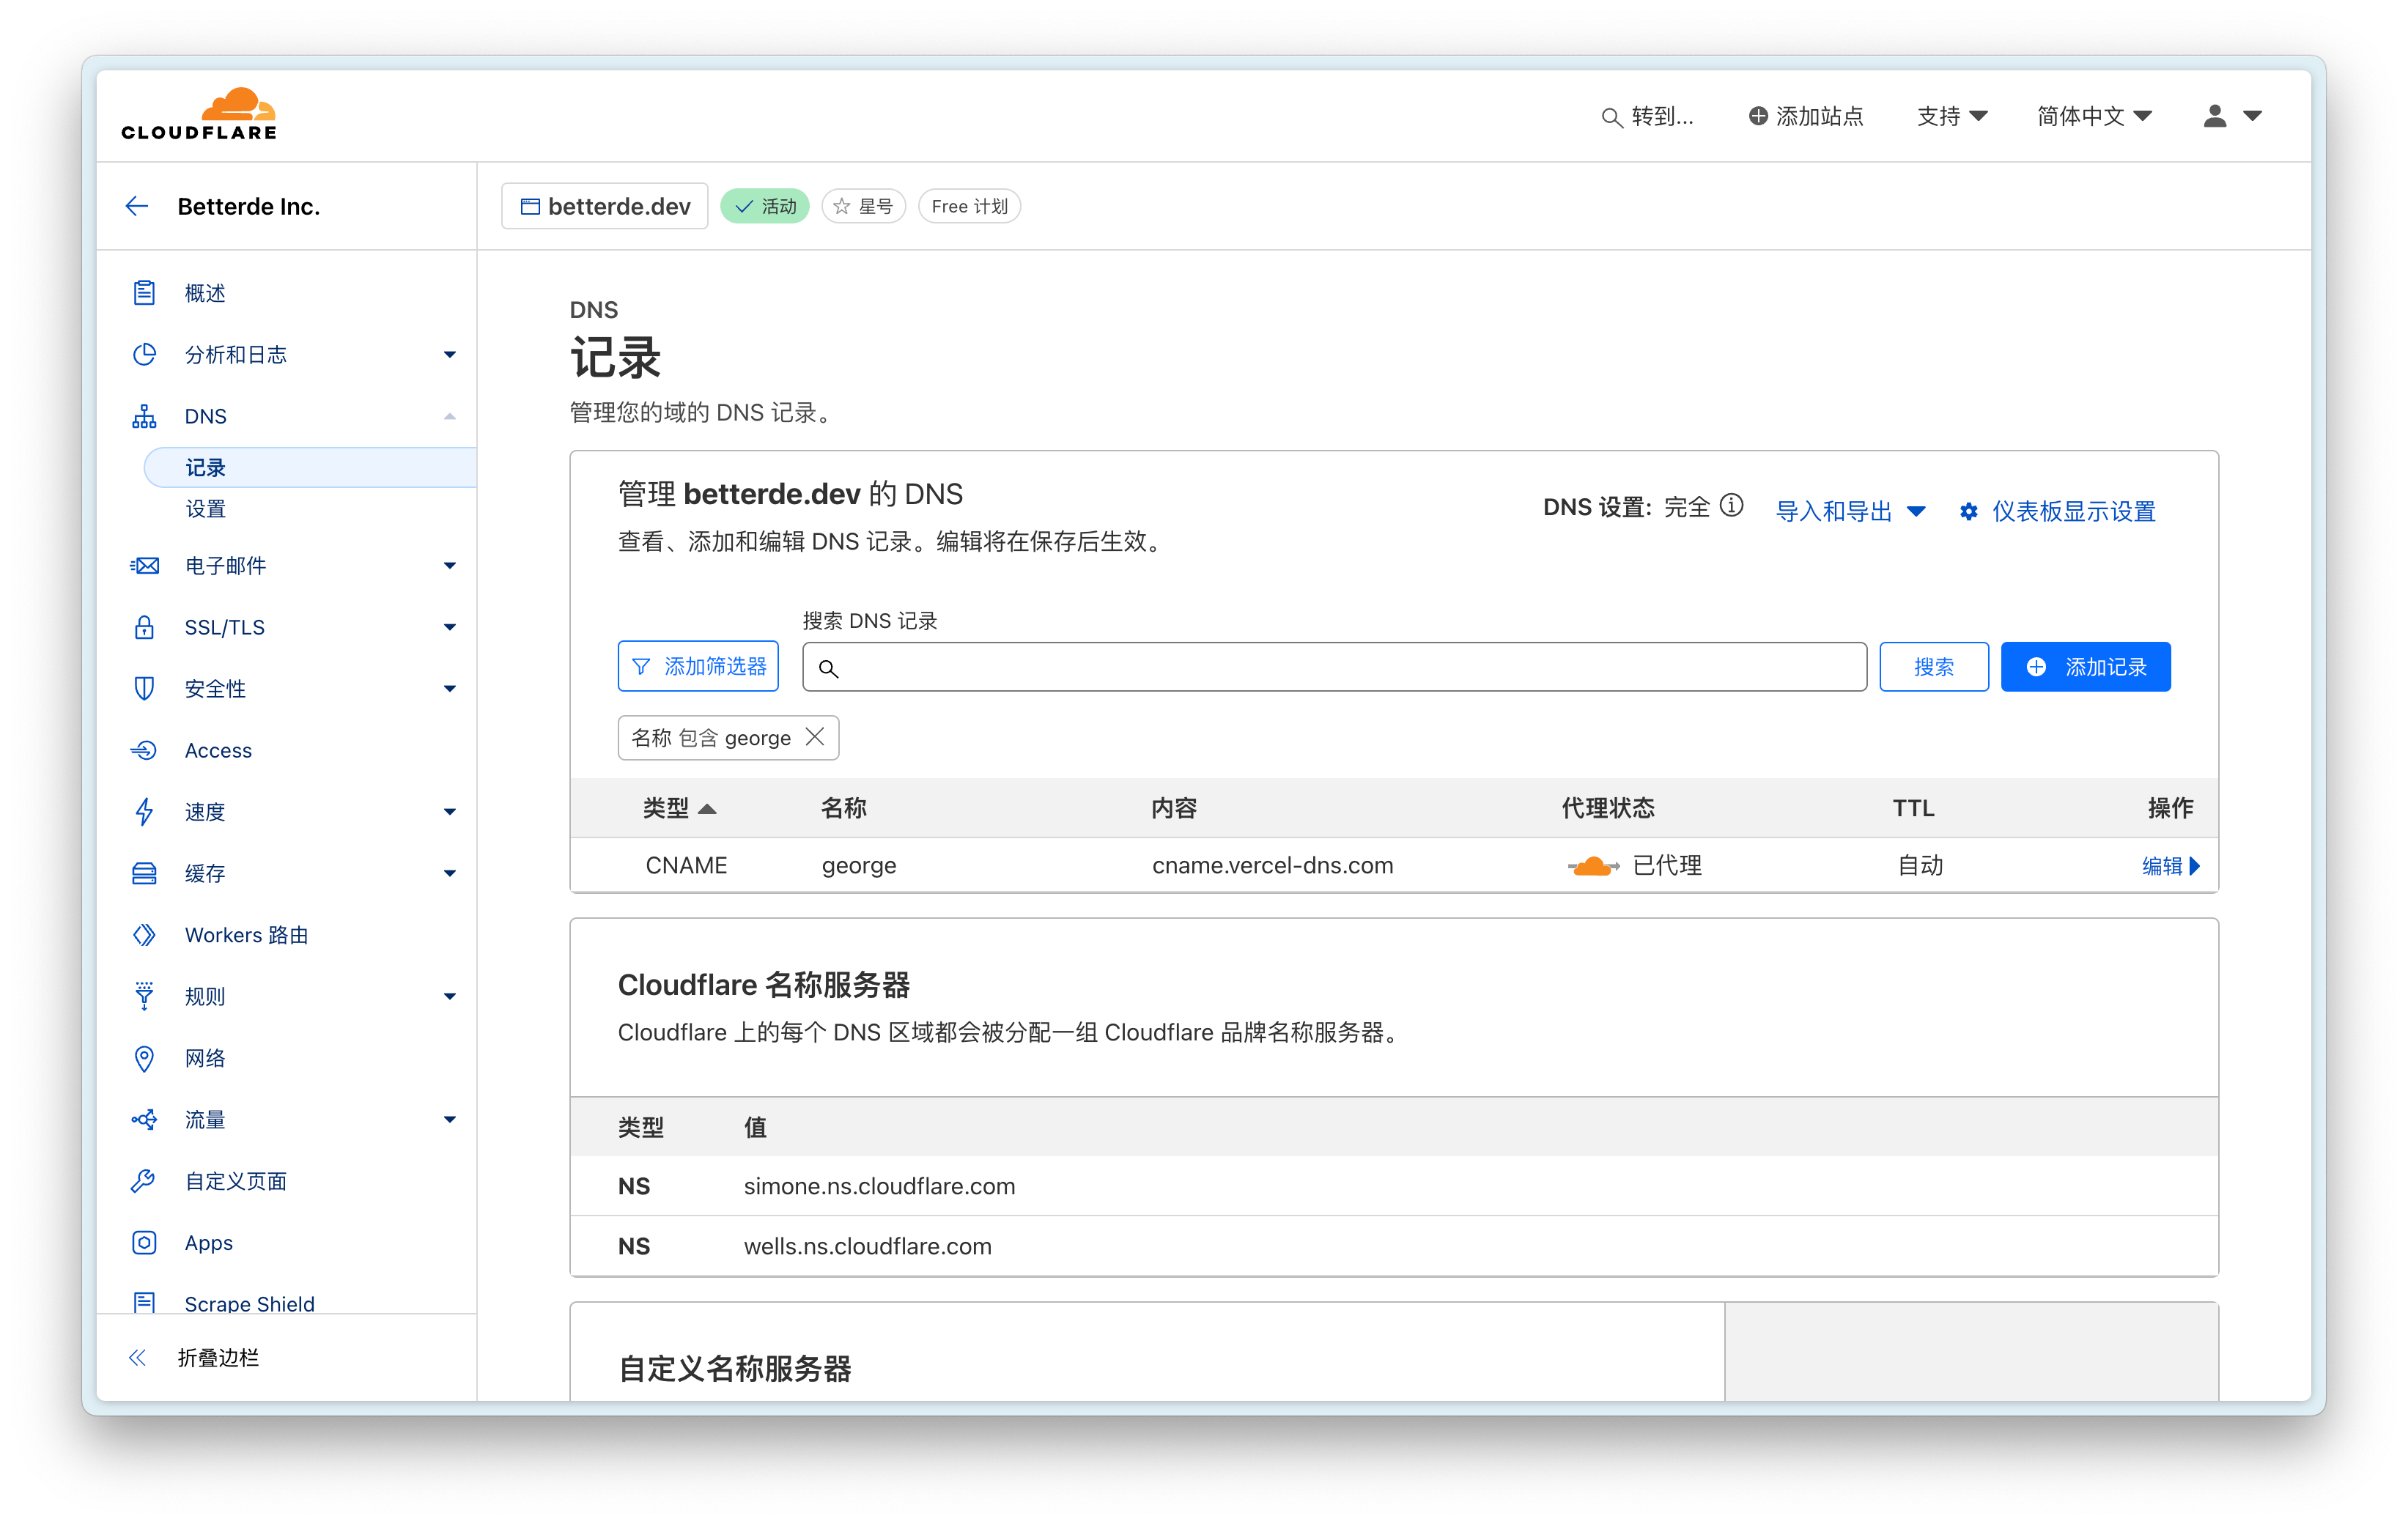Click the 电子邮件 envelope icon
This screenshot has width=2408, height=1524.
tap(144, 566)
